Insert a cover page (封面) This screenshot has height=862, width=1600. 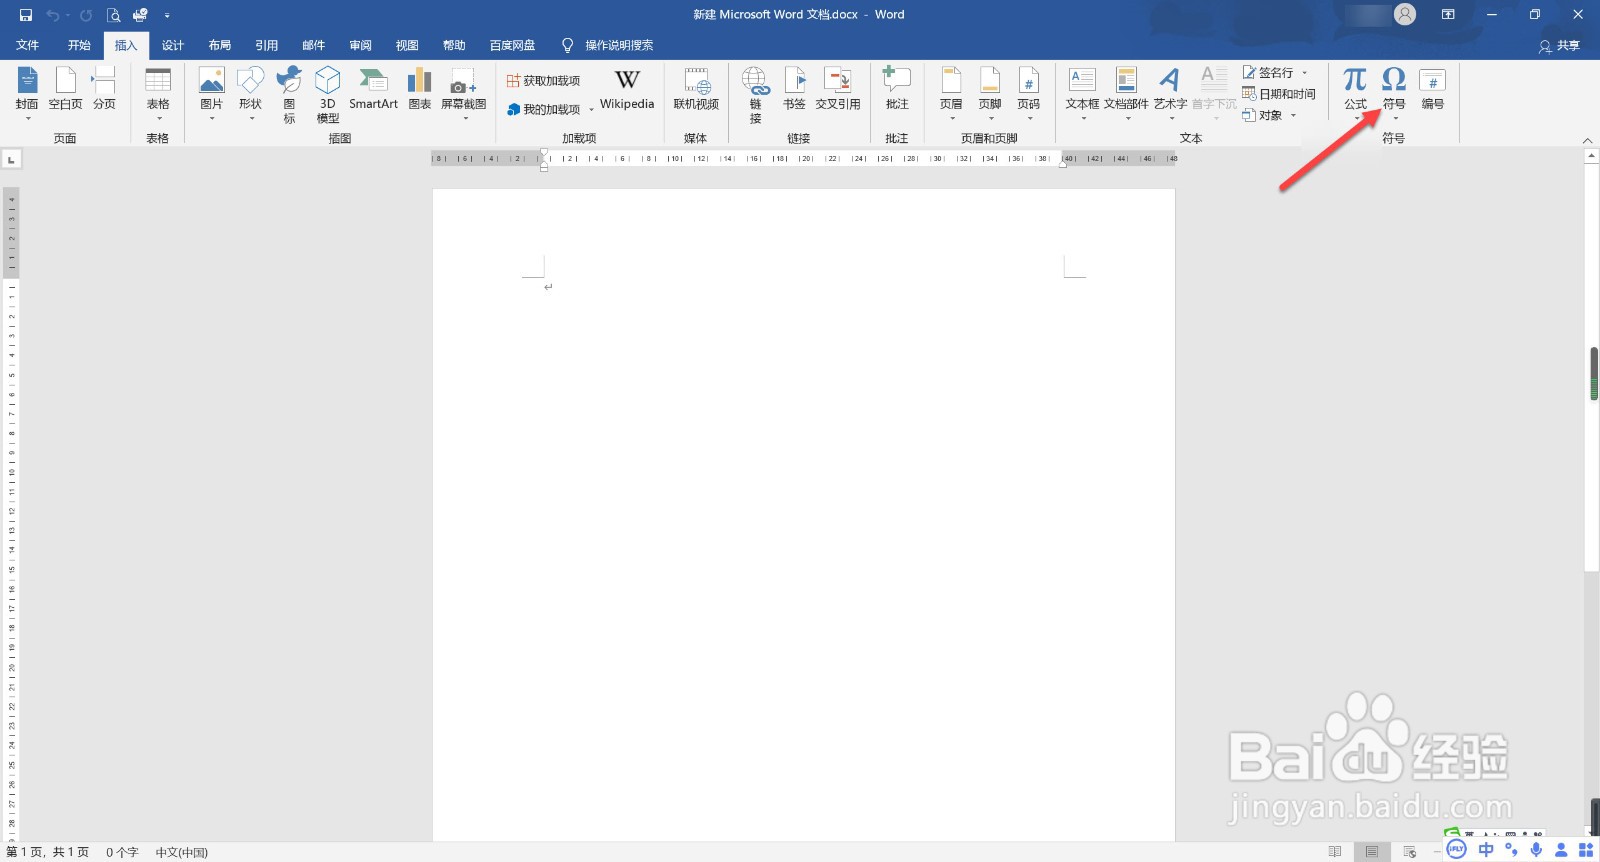(x=27, y=92)
